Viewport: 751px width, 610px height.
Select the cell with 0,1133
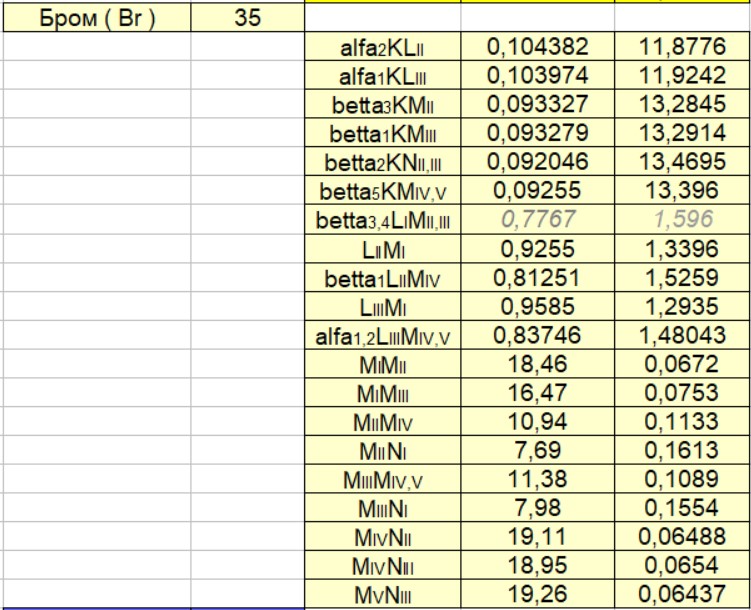point(683,421)
